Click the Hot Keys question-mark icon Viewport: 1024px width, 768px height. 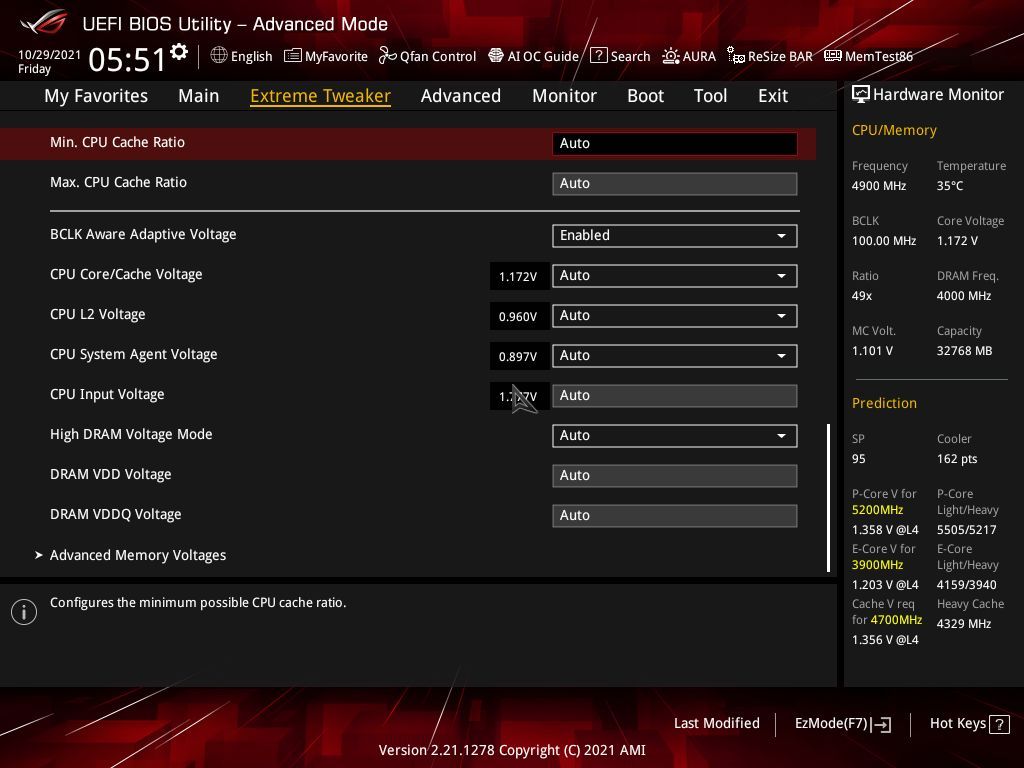[999, 724]
